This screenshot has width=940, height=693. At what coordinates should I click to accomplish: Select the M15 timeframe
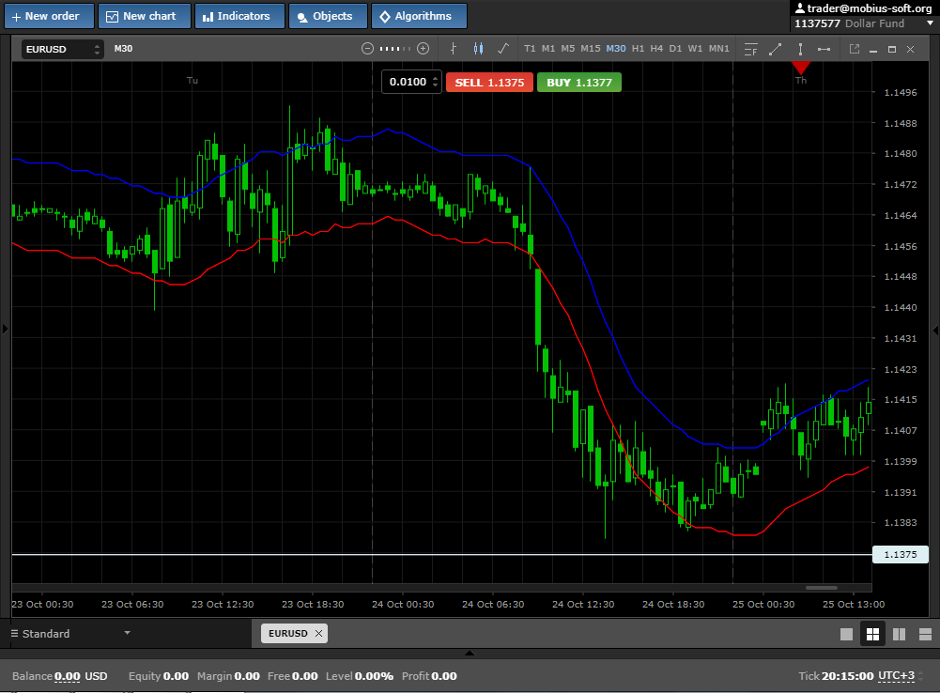(590, 49)
